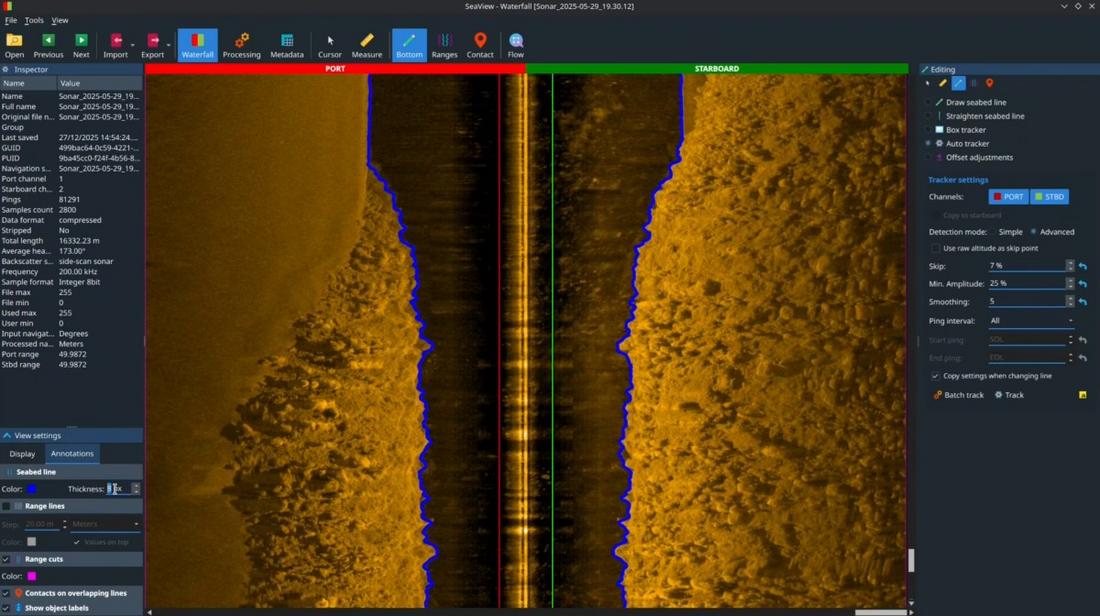Collapse the View settings section
Image resolution: width=1100 pixels, height=616 pixels.
pos(7,436)
